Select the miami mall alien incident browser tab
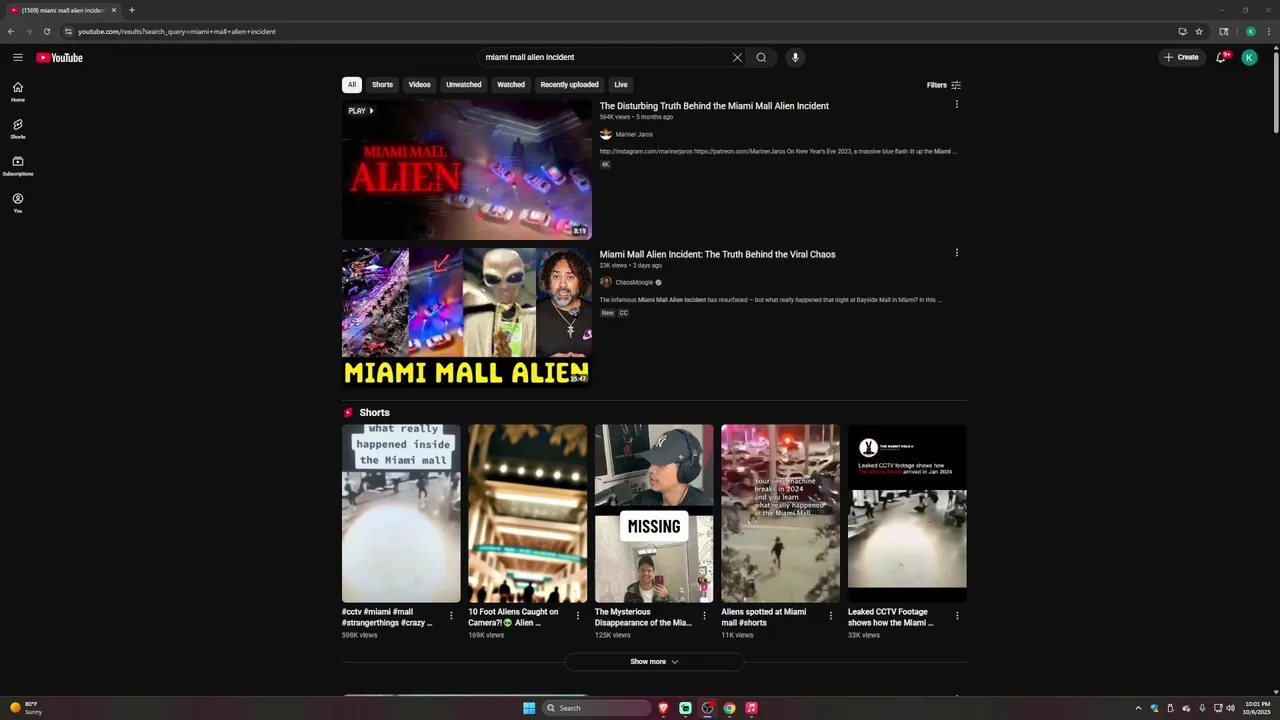1280x720 pixels. (x=62, y=10)
